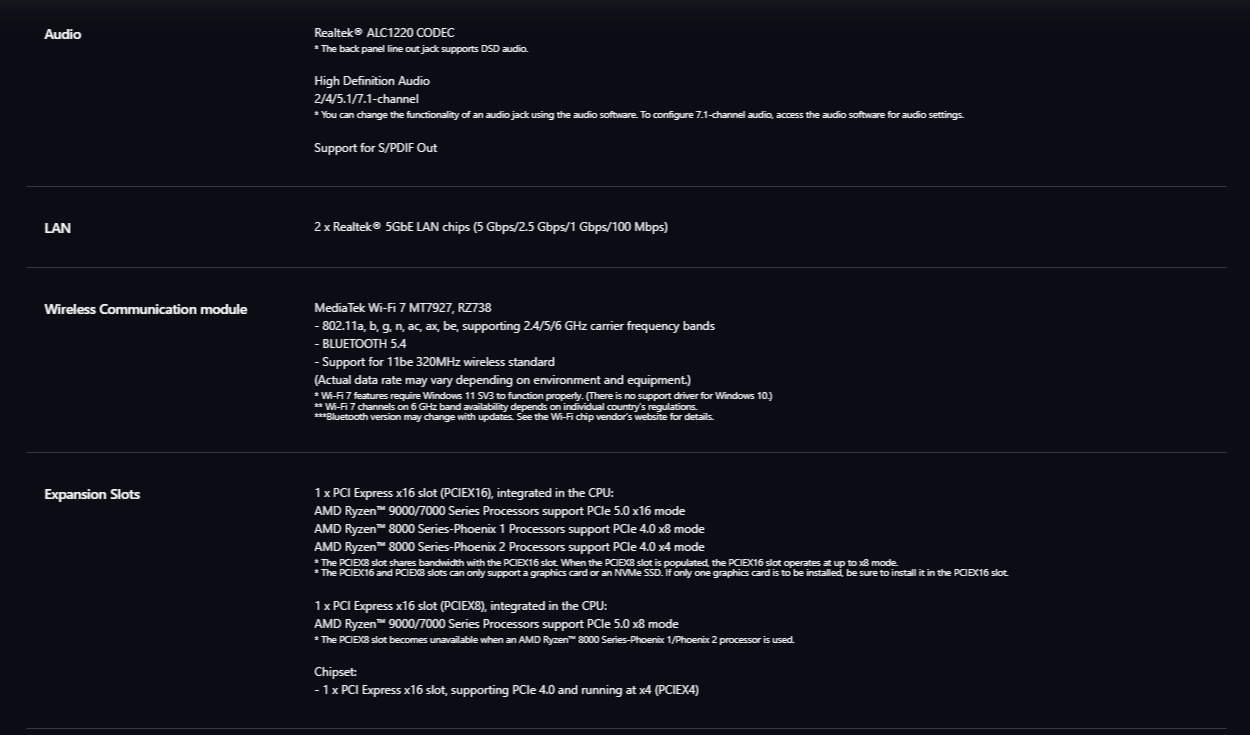Click the LAN section heading
The image size is (1250, 735).
pos(57,228)
